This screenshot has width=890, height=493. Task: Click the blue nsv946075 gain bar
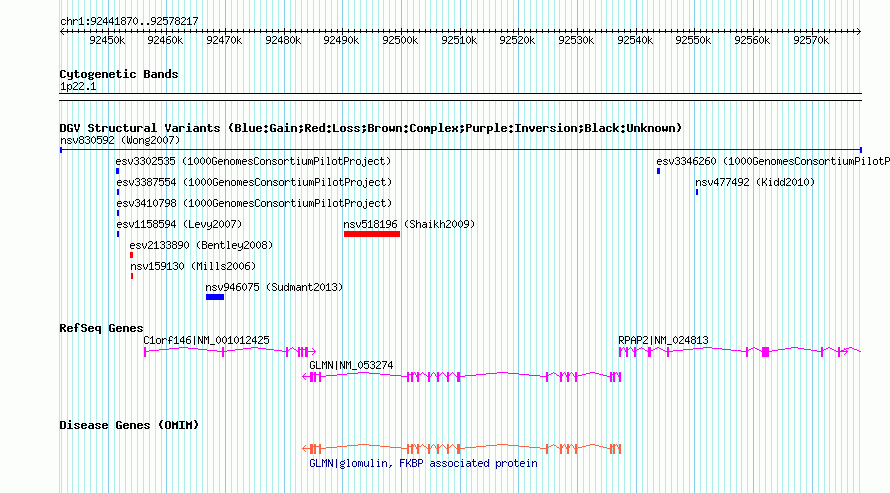(x=215, y=297)
